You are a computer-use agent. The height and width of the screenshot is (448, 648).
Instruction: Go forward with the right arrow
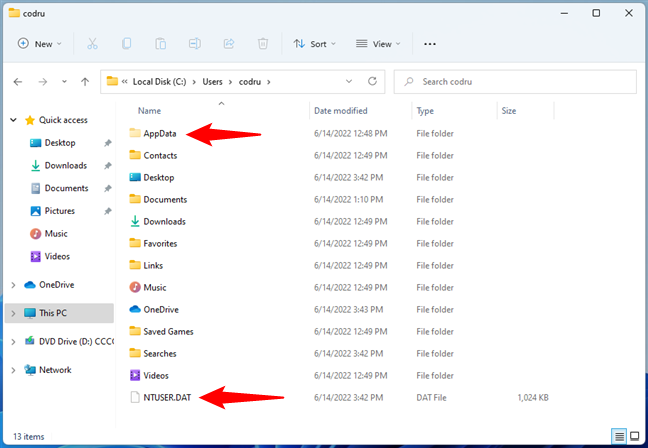point(43,82)
